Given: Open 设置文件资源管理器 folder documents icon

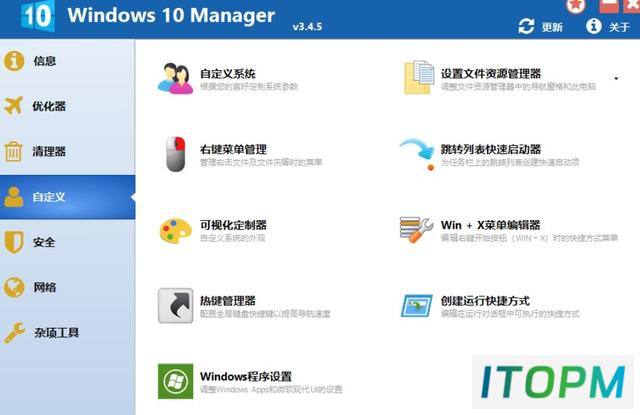Looking at the screenshot, I should pyautogui.click(x=419, y=78).
